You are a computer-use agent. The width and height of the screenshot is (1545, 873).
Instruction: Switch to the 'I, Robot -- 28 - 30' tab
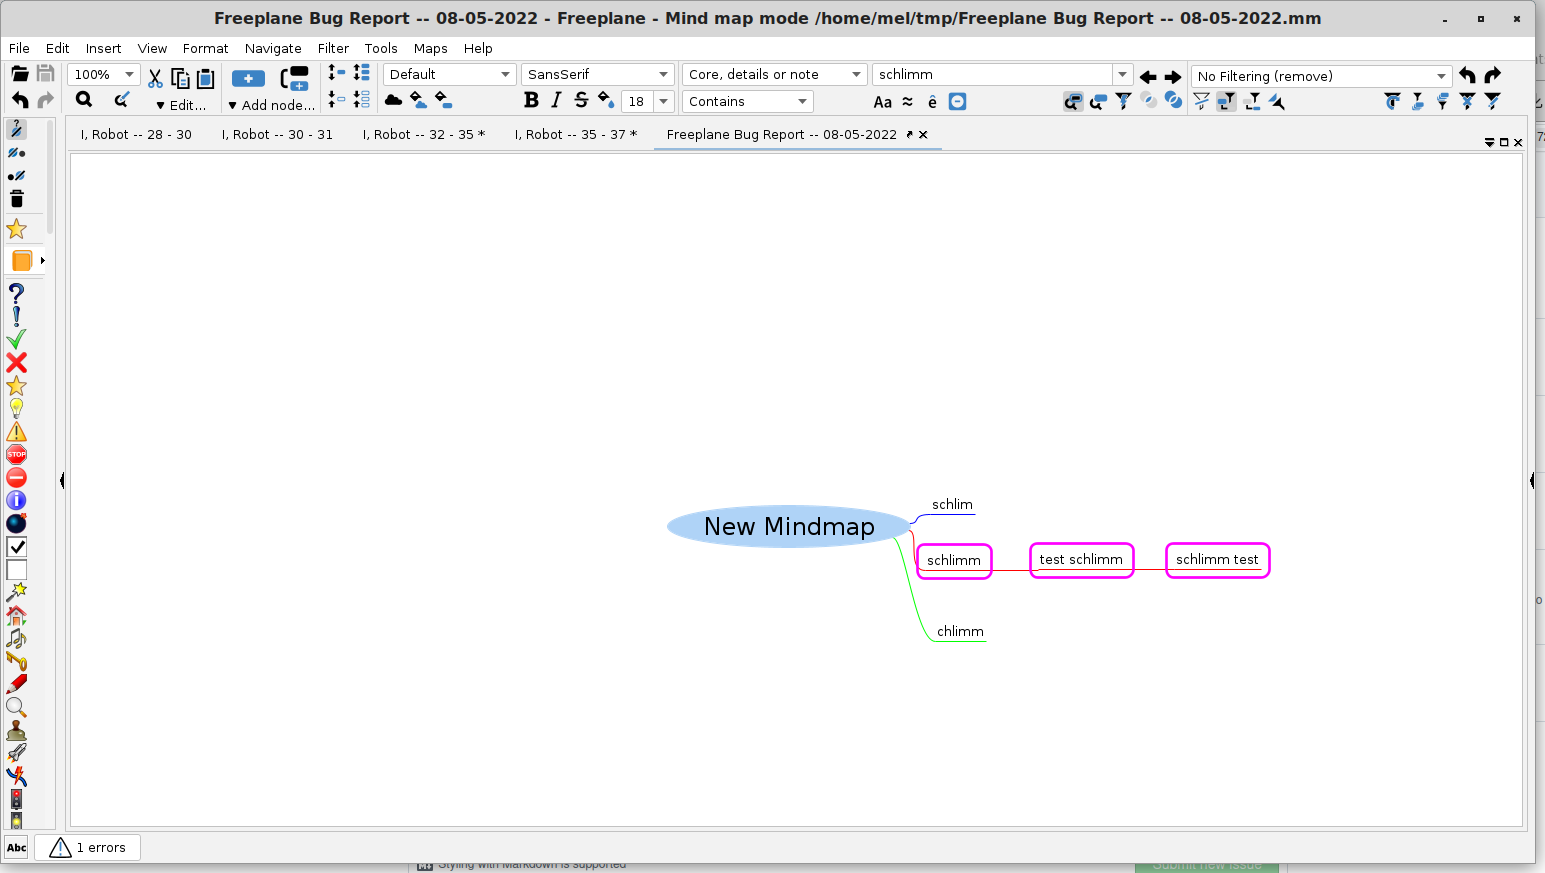tap(136, 134)
